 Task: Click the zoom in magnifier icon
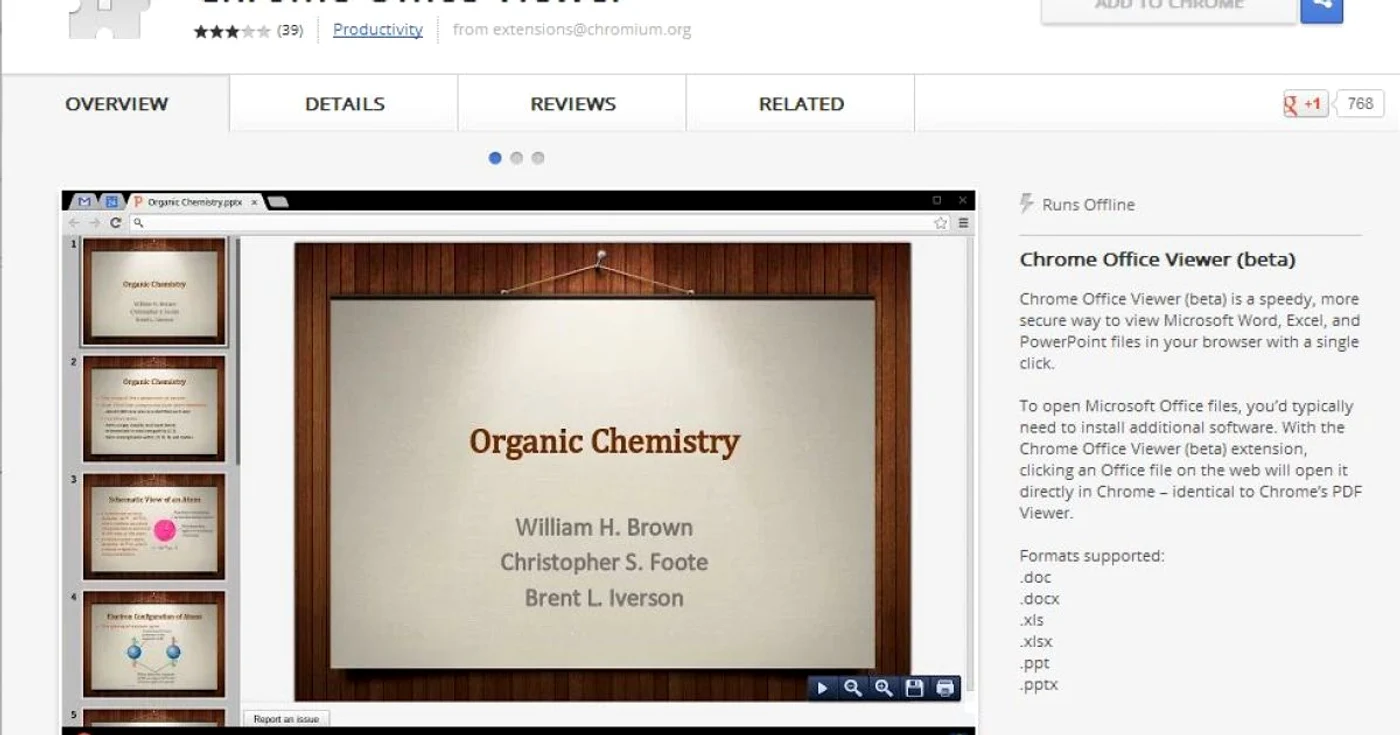point(883,688)
